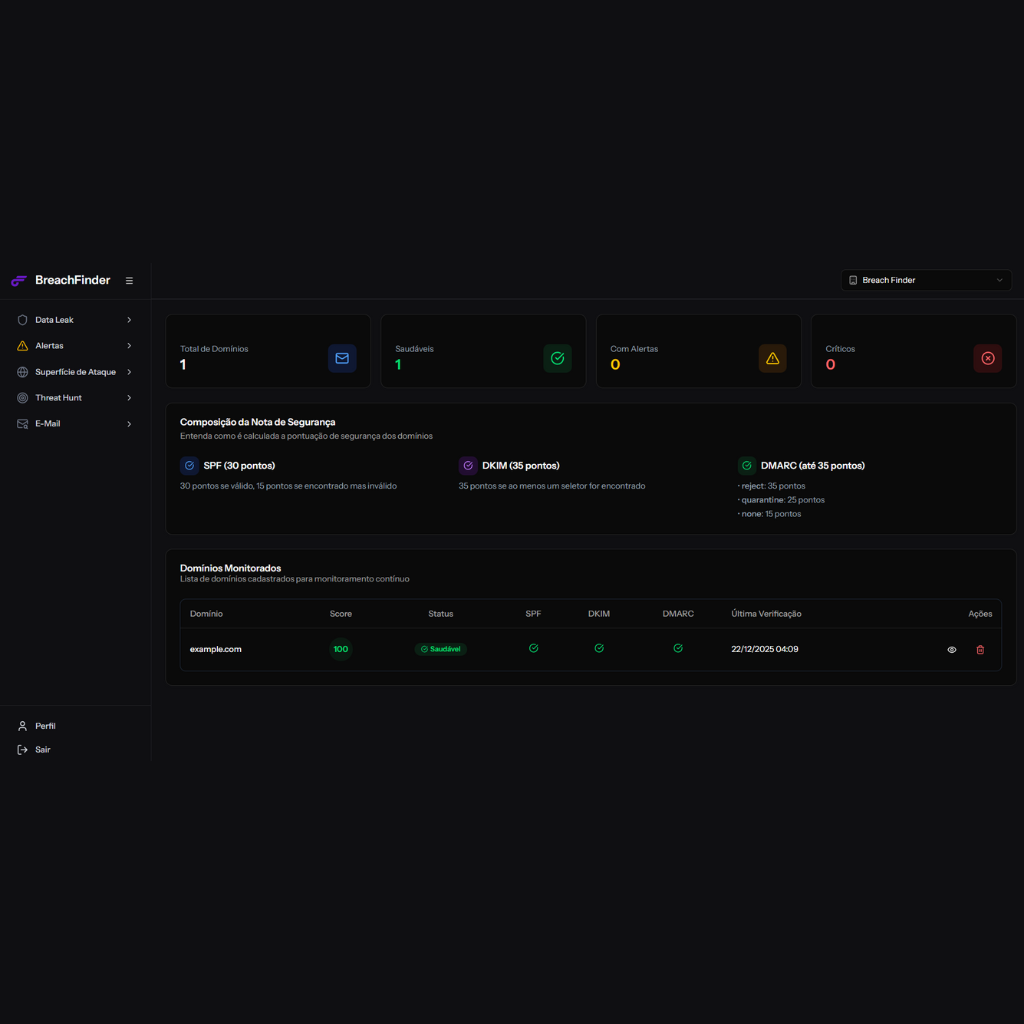Click the envelope icon in Total de Domínios

point(342,358)
